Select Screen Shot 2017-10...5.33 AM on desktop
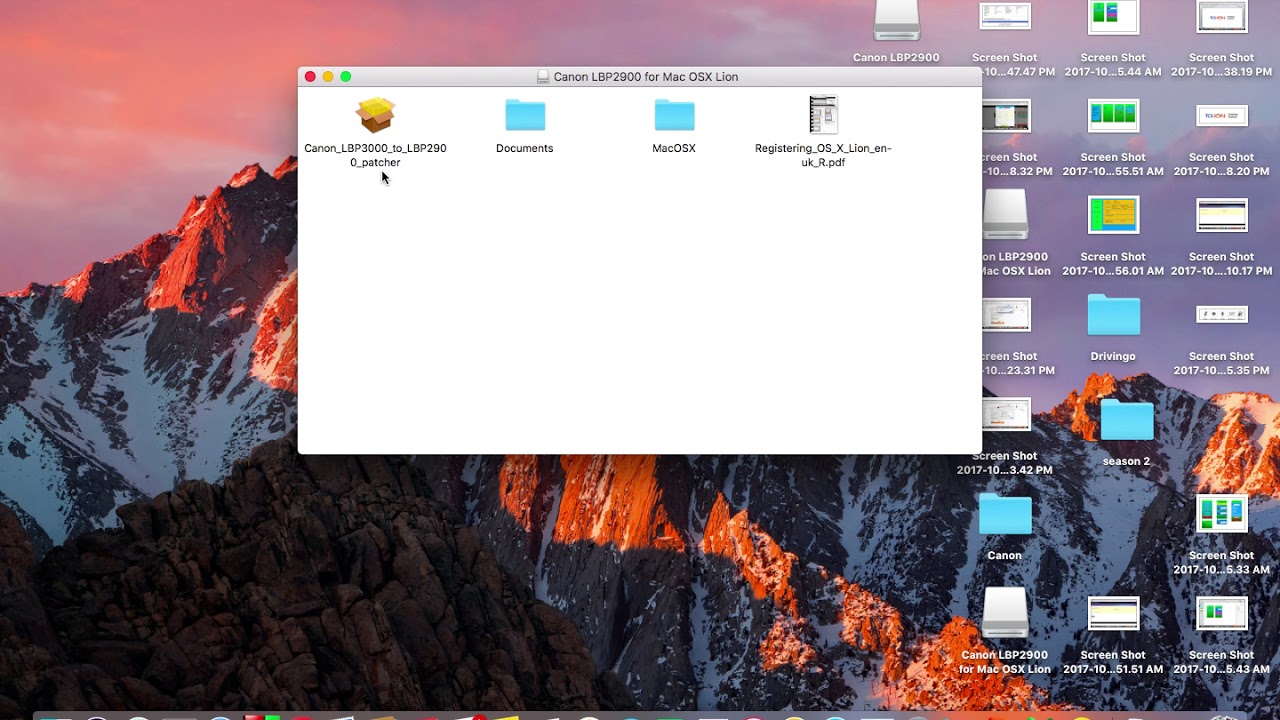1280x720 pixels. (x=1221, y=513)
